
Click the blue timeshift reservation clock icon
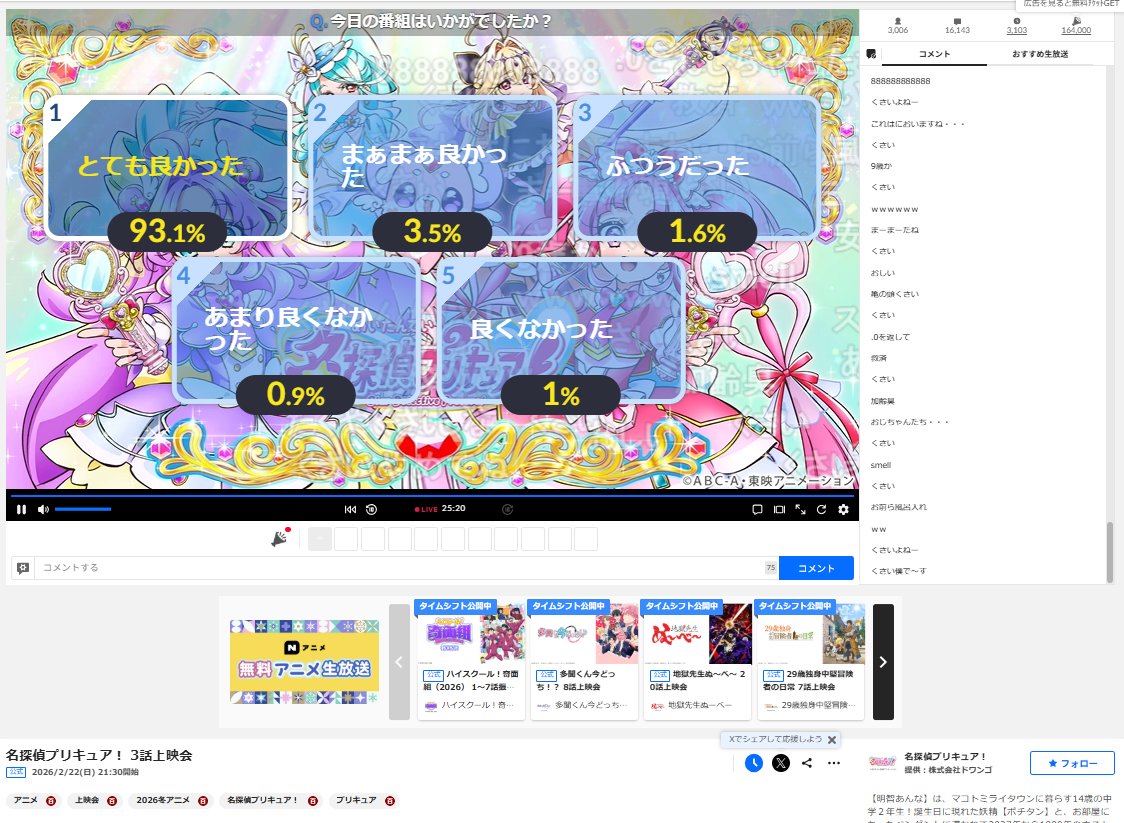click(753, 763)
